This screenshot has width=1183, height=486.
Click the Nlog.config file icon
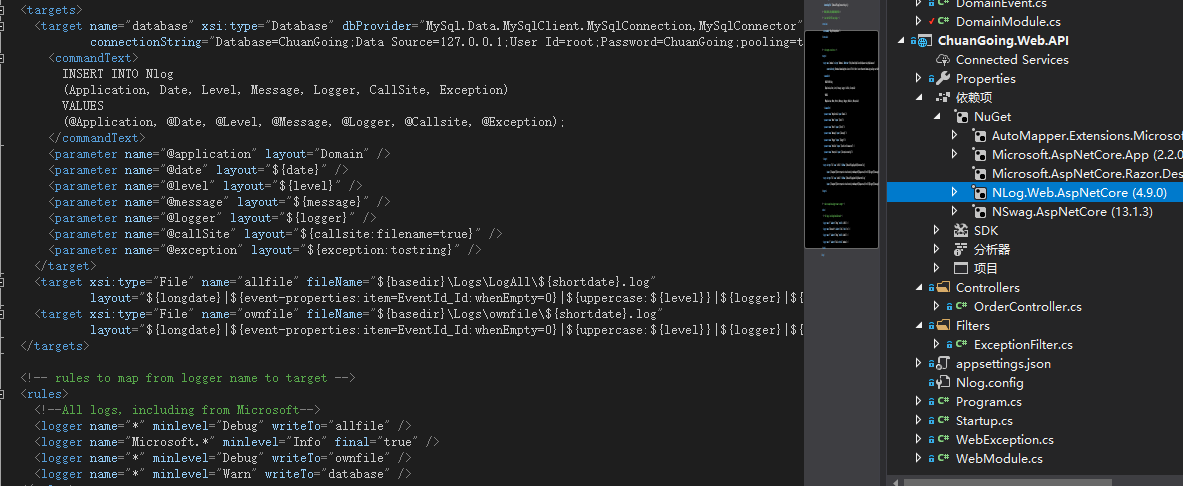point(942,383)
